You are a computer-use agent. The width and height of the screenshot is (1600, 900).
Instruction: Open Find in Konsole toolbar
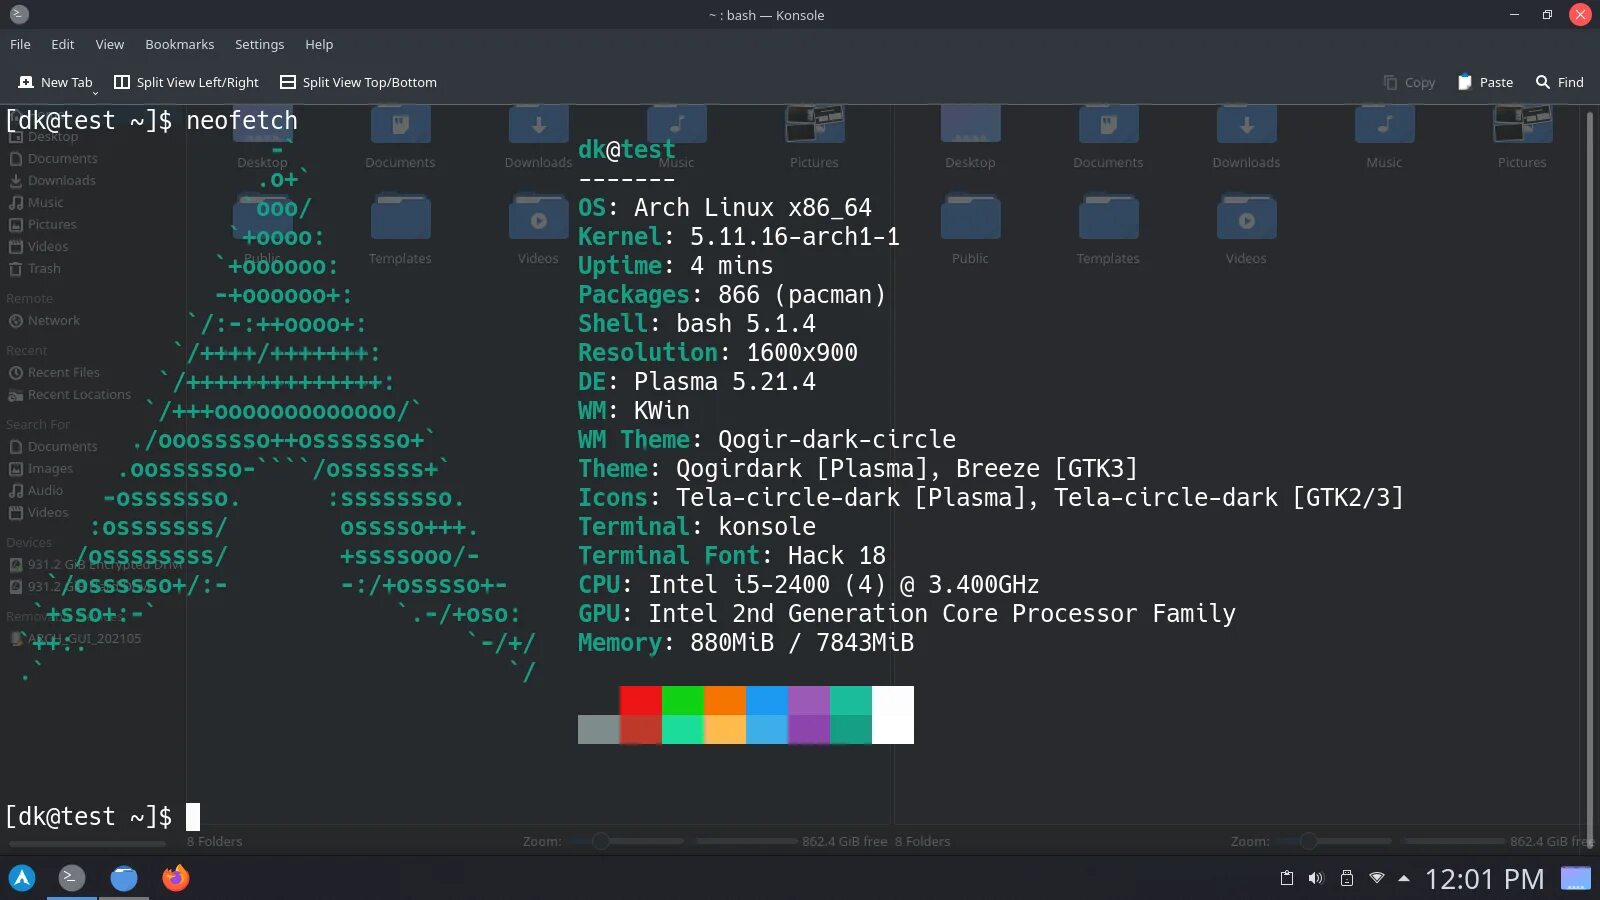(x=1560, y=82)
